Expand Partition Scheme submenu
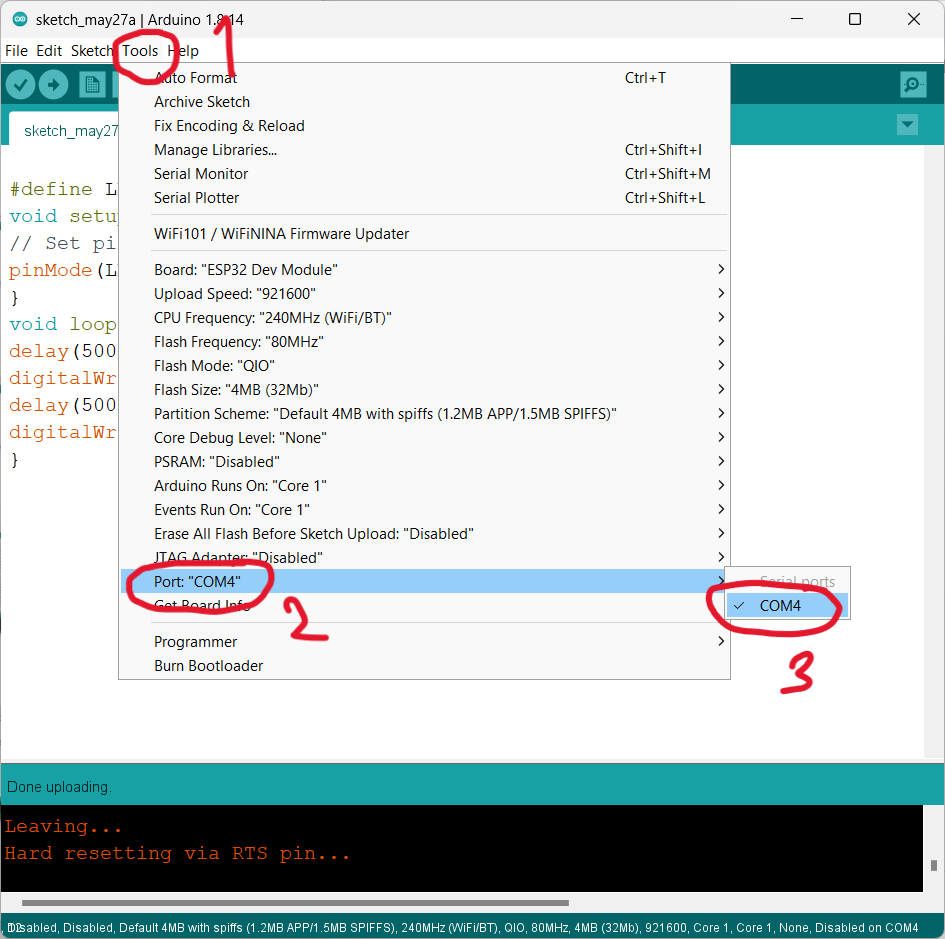The height and width of the screenshot is (939, 945). point(424,414)
